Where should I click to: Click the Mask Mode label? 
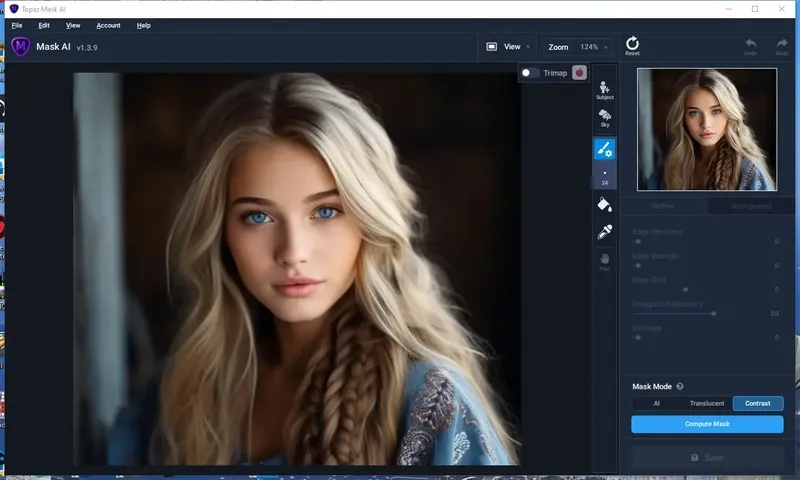click(652, 386)
